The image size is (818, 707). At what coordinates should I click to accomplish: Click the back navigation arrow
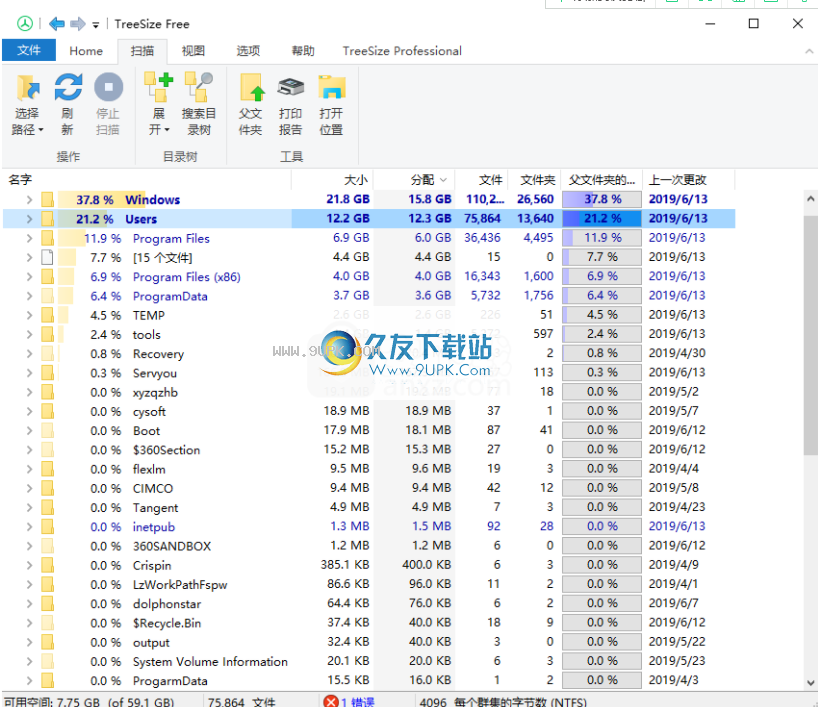(56, 23)
